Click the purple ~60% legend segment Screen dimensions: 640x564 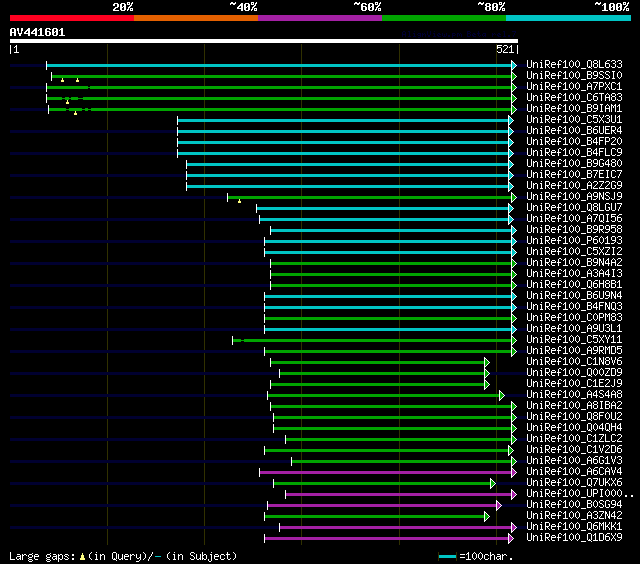320,18
